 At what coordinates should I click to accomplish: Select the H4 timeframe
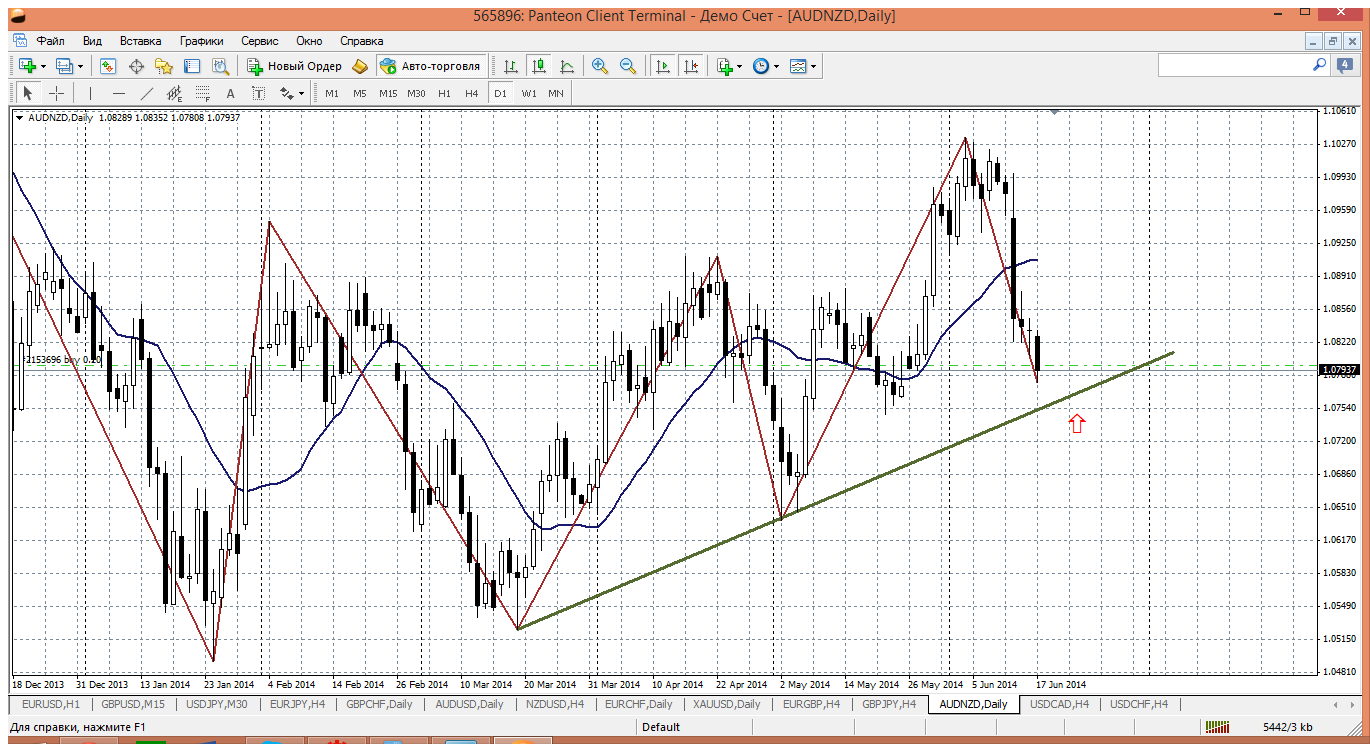point(472,93)
